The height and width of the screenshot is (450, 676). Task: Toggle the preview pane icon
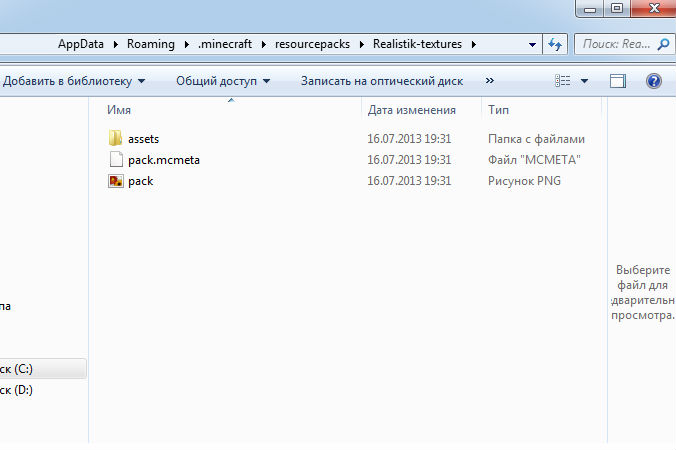point(617,81)
